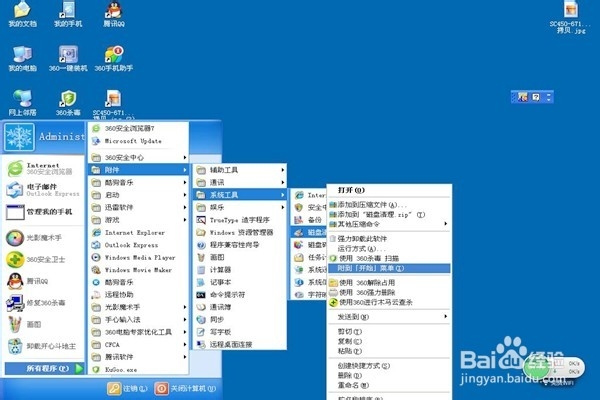Expand the 附件 accessories folder
600x400 pixels.
(x=139, y=170)
